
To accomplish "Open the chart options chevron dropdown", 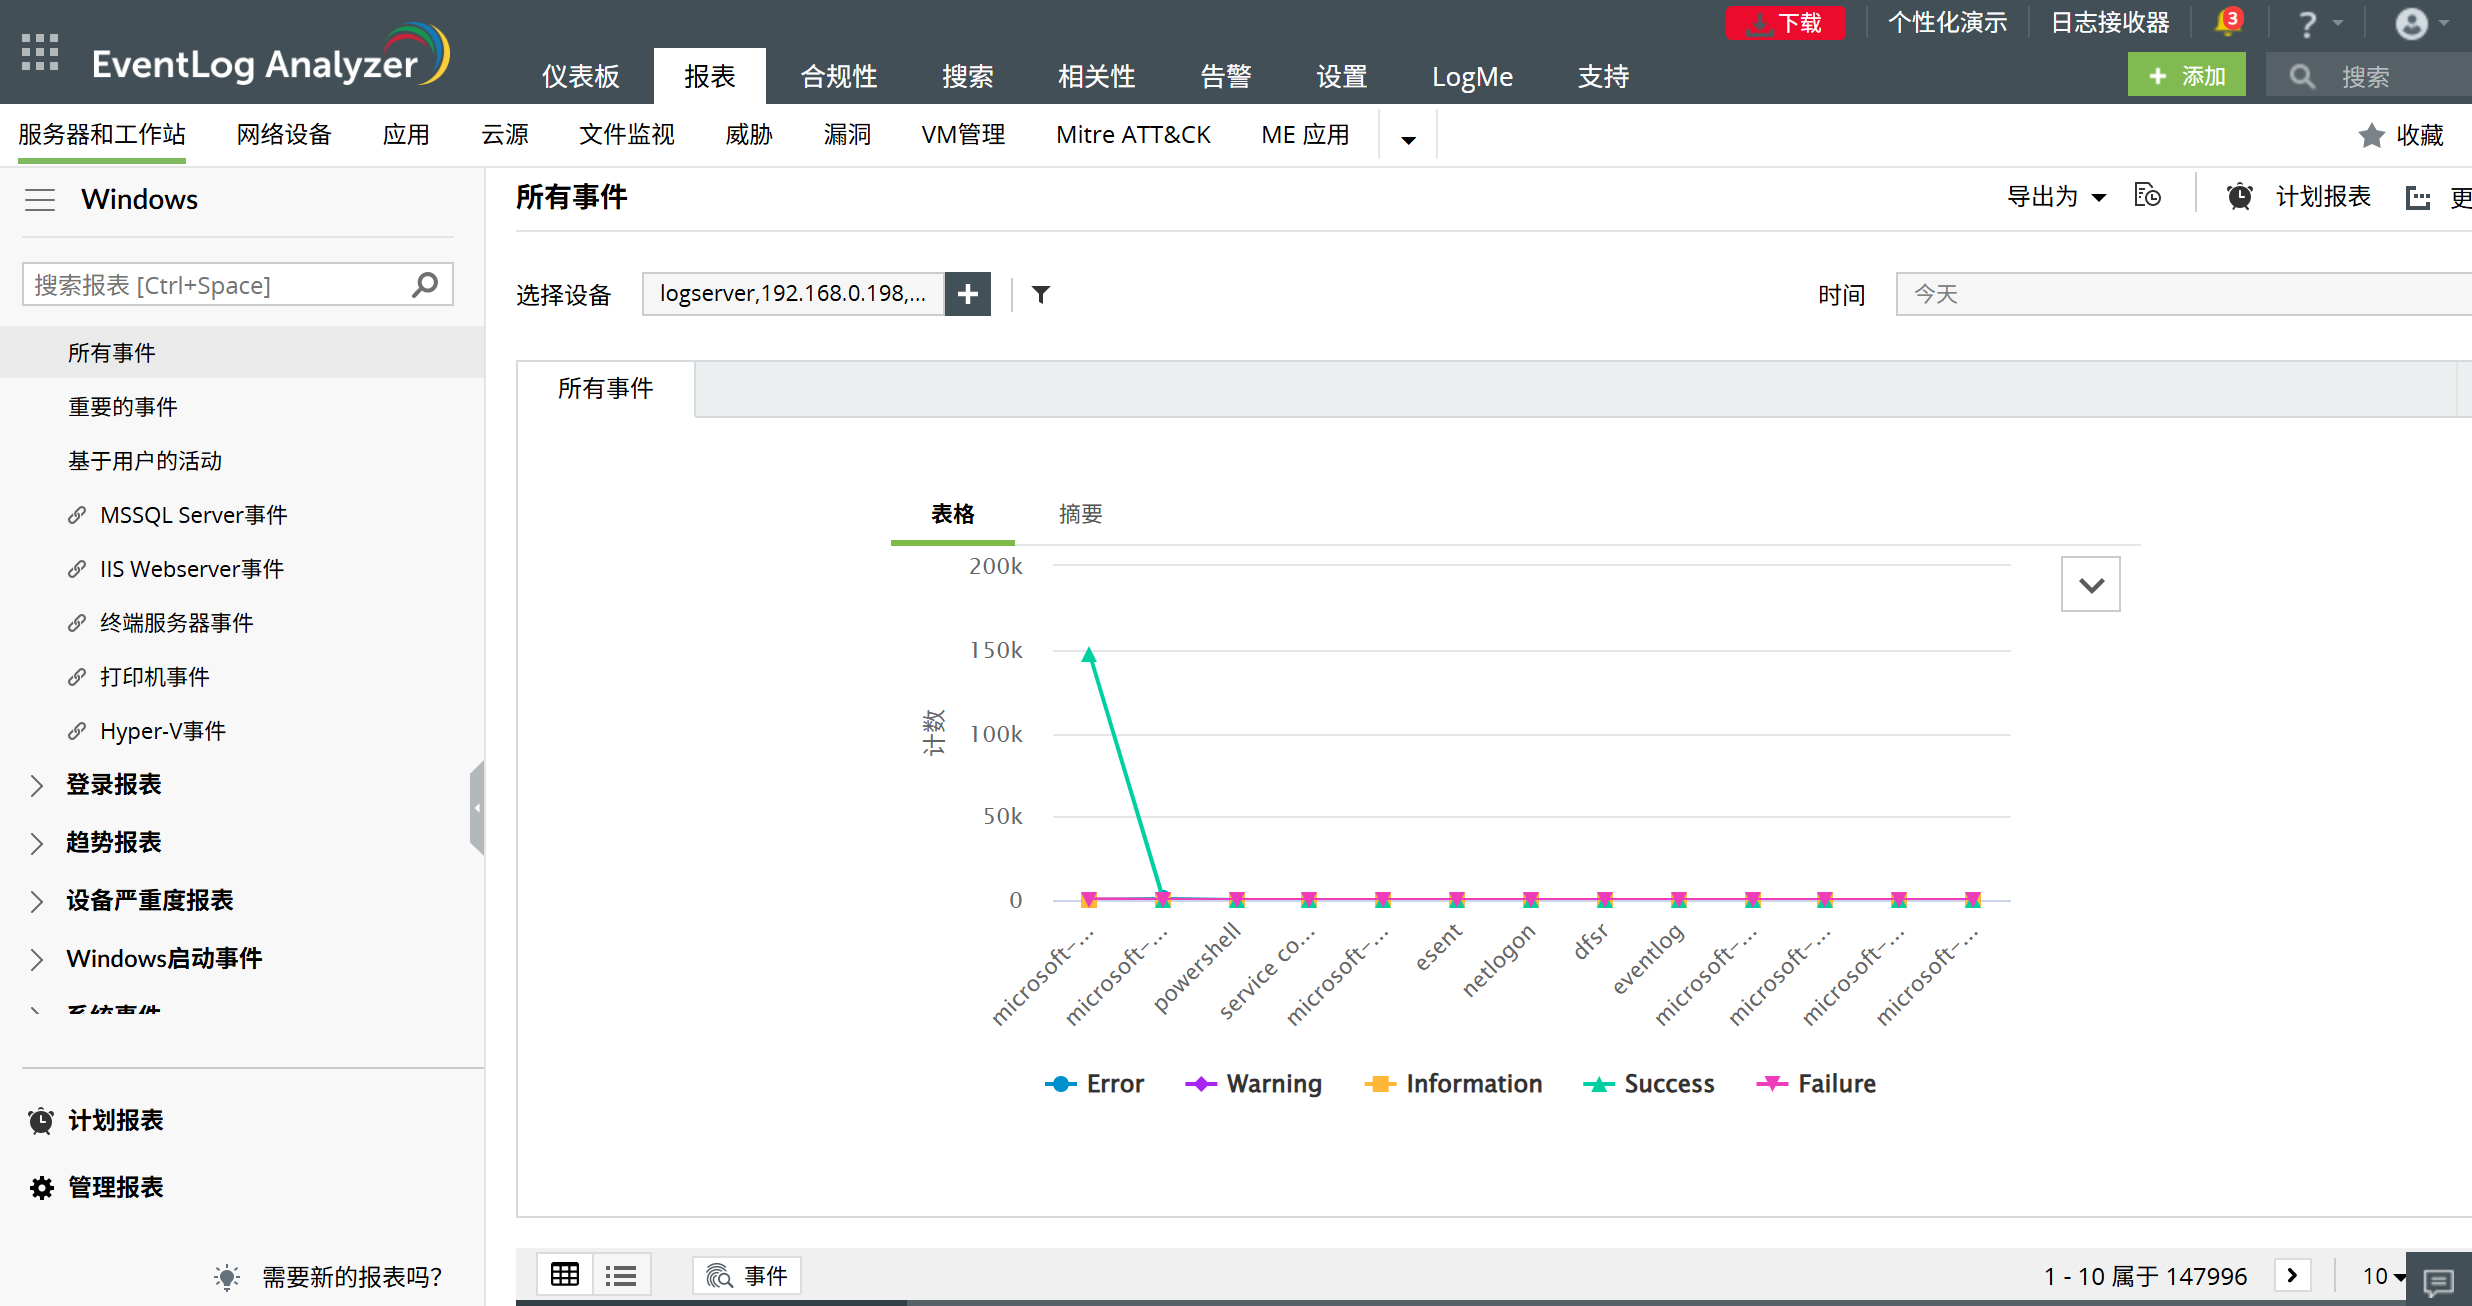I will (2090, 584).
